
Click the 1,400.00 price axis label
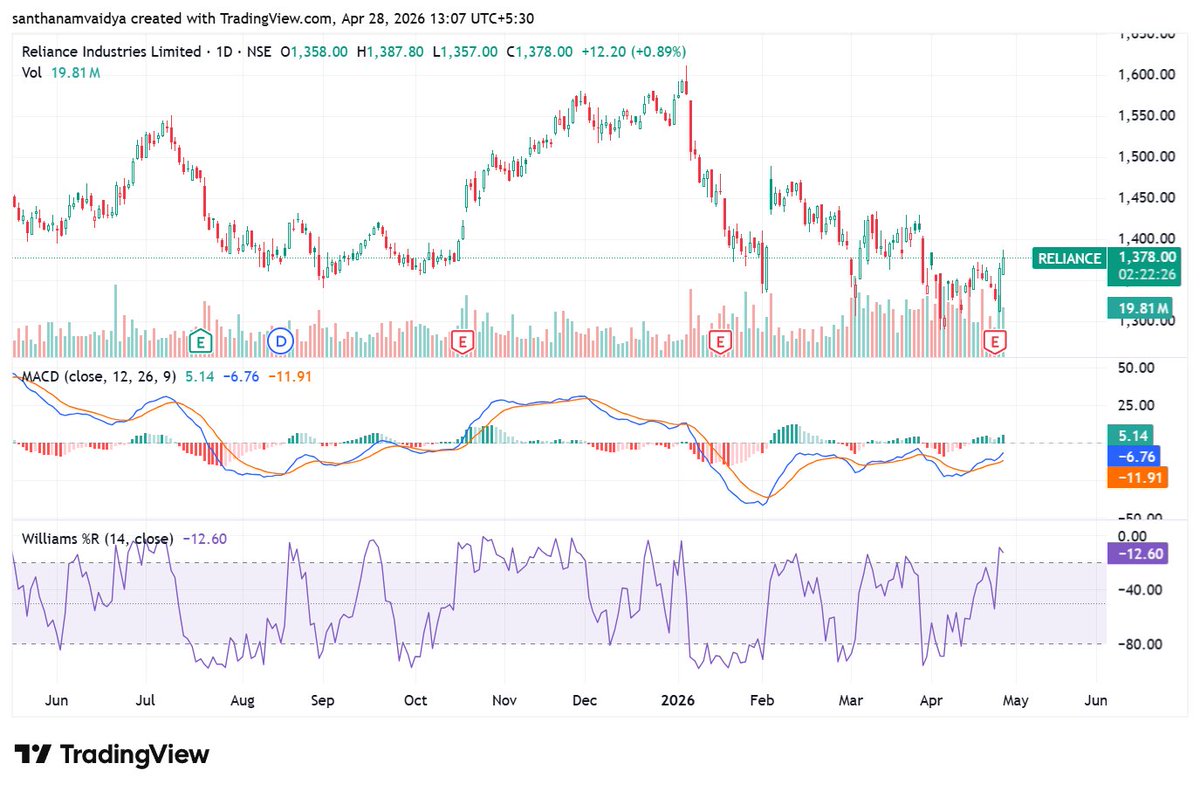[x=1146, y=238]
